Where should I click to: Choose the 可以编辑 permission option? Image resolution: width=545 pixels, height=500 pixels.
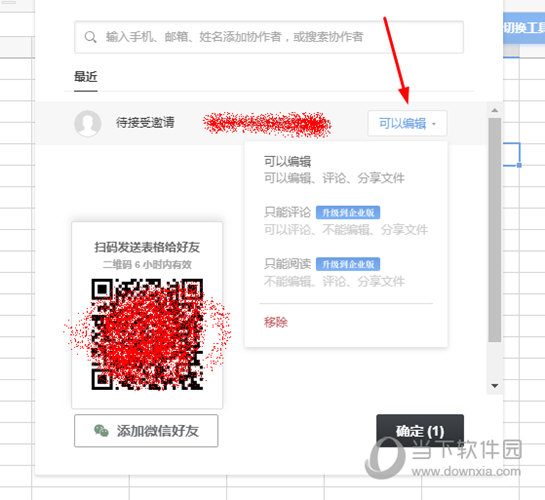334,170
